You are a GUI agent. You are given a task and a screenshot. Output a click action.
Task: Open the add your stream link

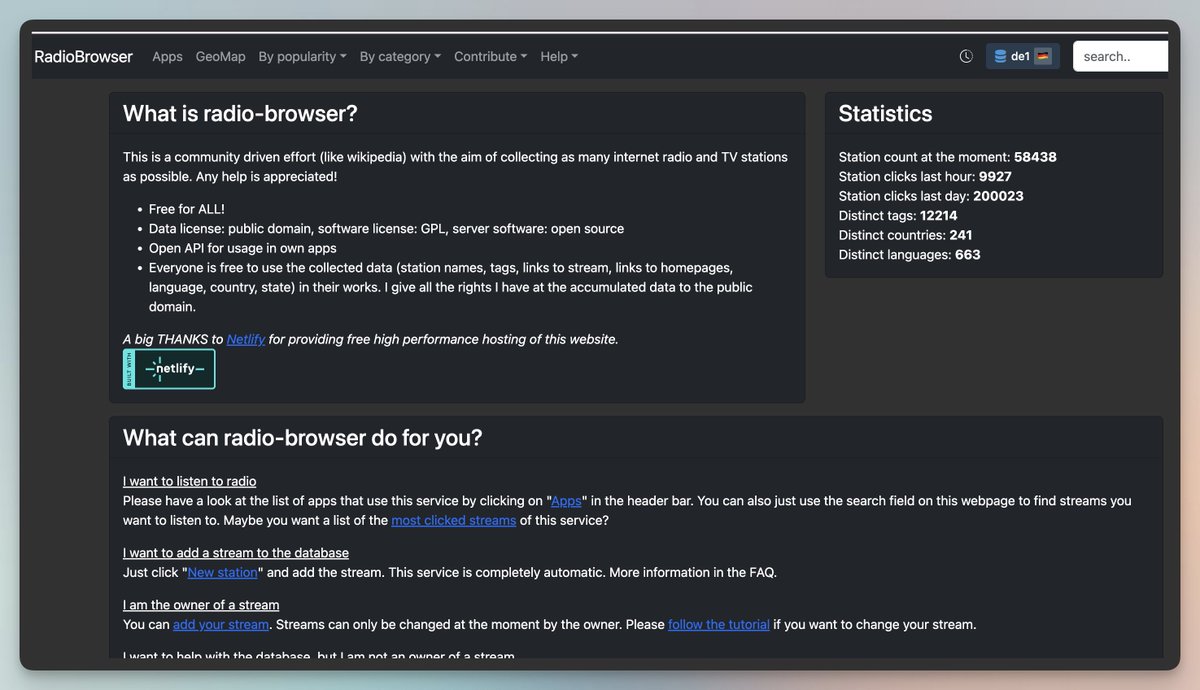tap(221, 624)
